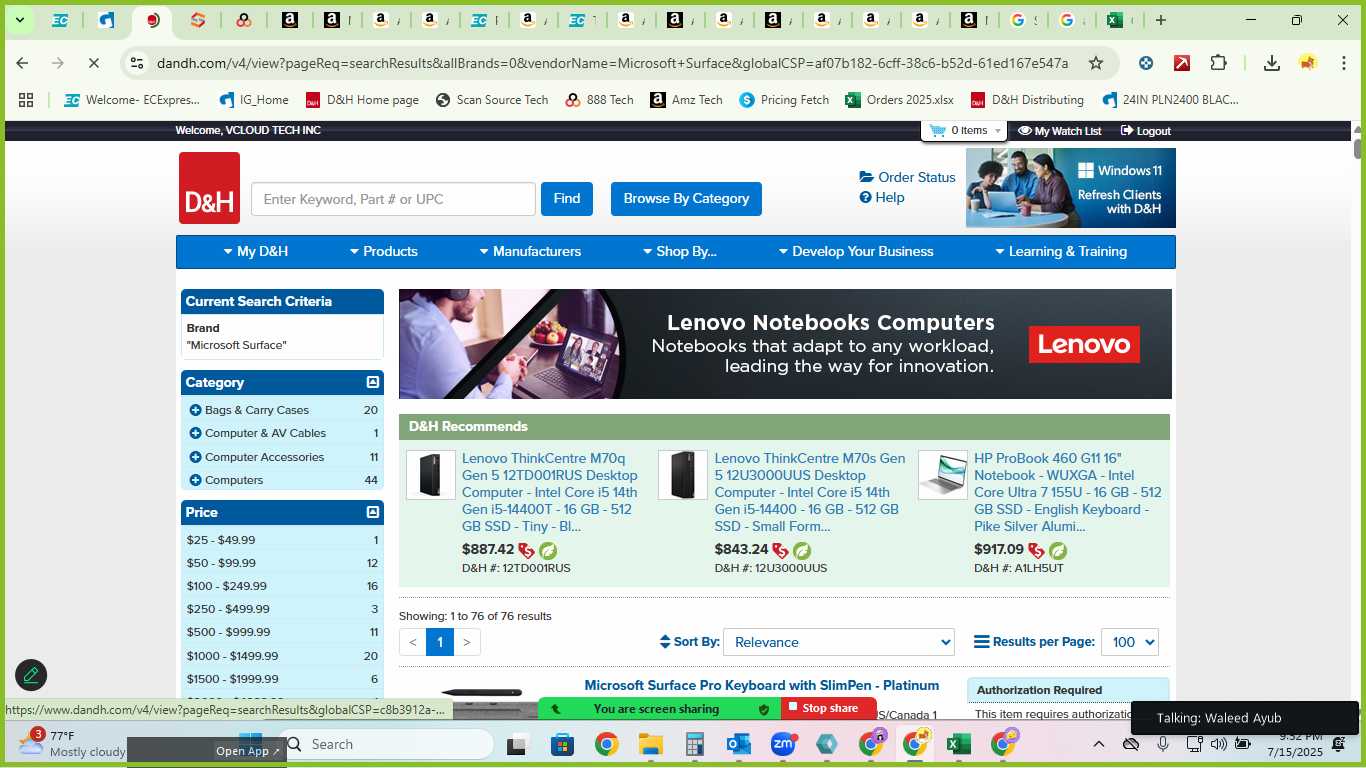Click rebate icon next to $887.42
The width and height of the screenshot is (1366, 768).
tap(526, 551)
